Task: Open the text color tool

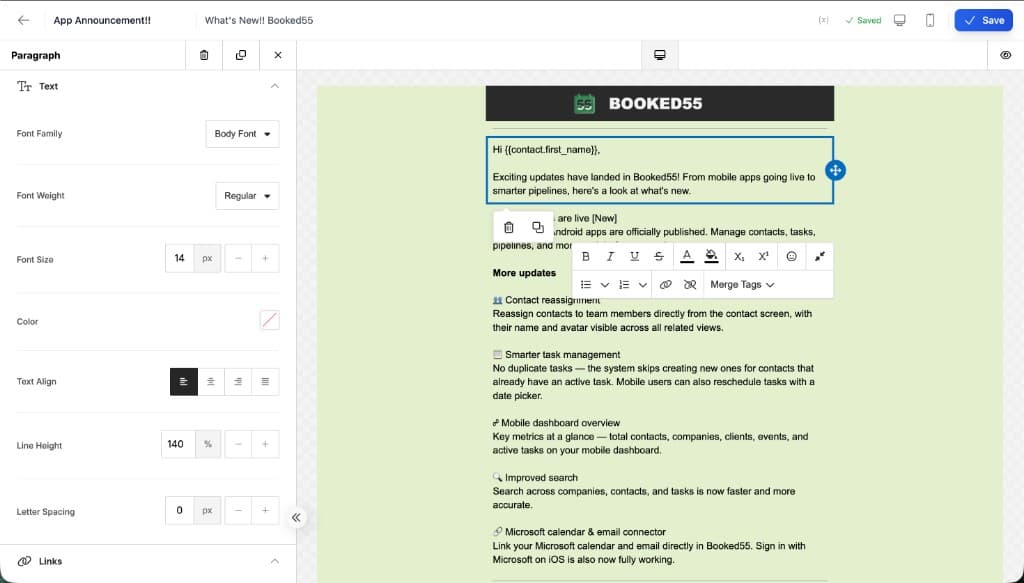Action: (686, 257)
